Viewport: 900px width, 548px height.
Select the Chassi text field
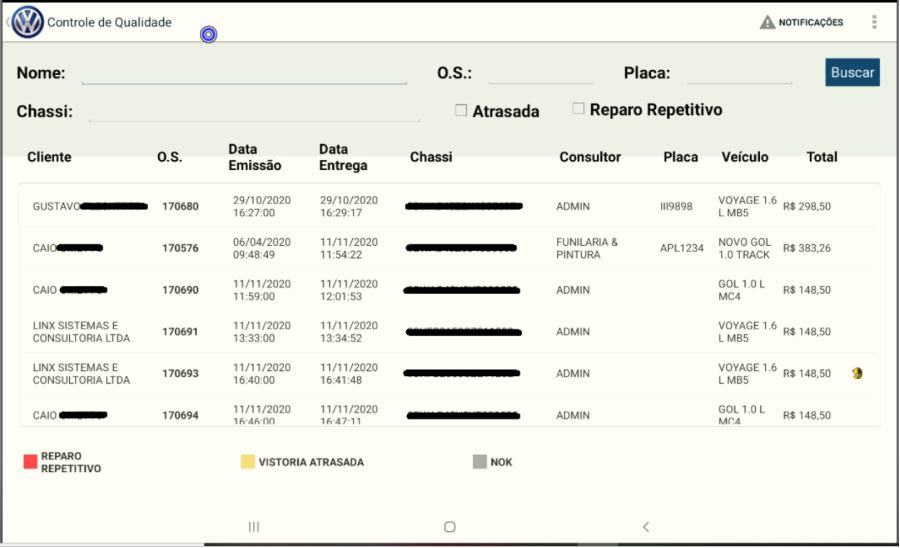tap(254, 111)
